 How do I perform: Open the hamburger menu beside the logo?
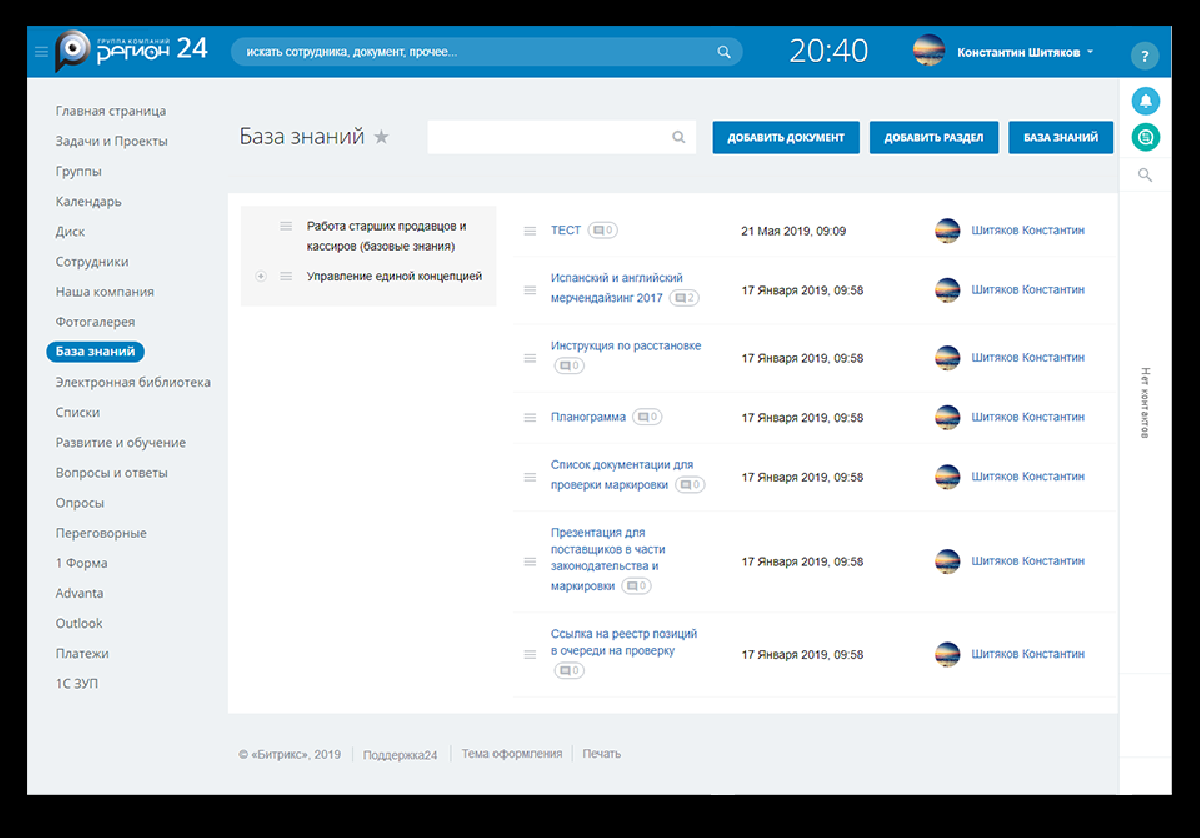click(41, 52)
